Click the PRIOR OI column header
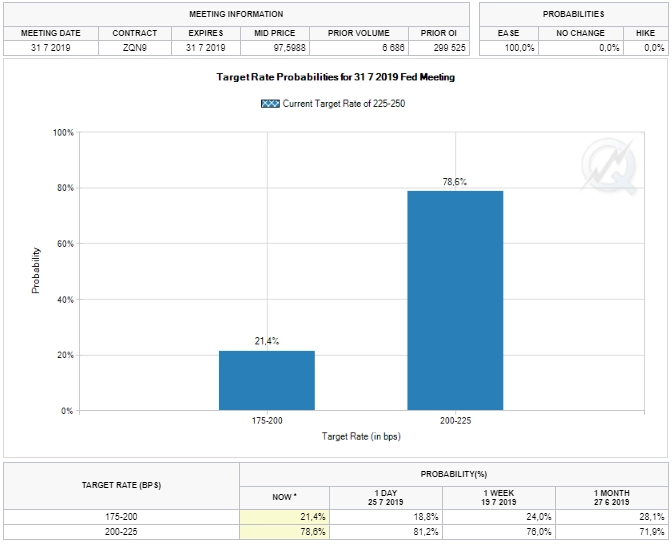672x545 pixels. coord(439,33)
